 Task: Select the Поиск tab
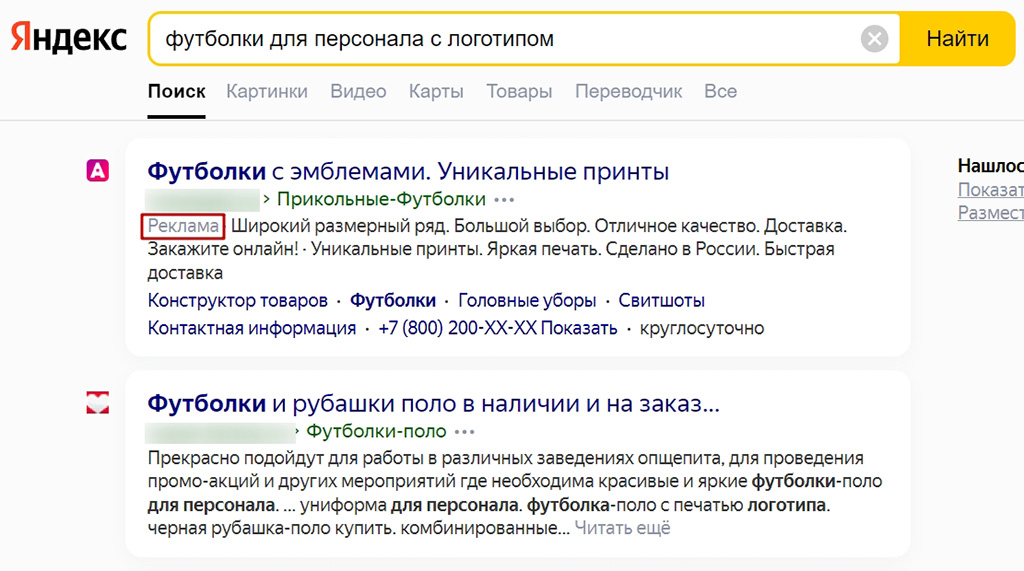click(176, 91)
